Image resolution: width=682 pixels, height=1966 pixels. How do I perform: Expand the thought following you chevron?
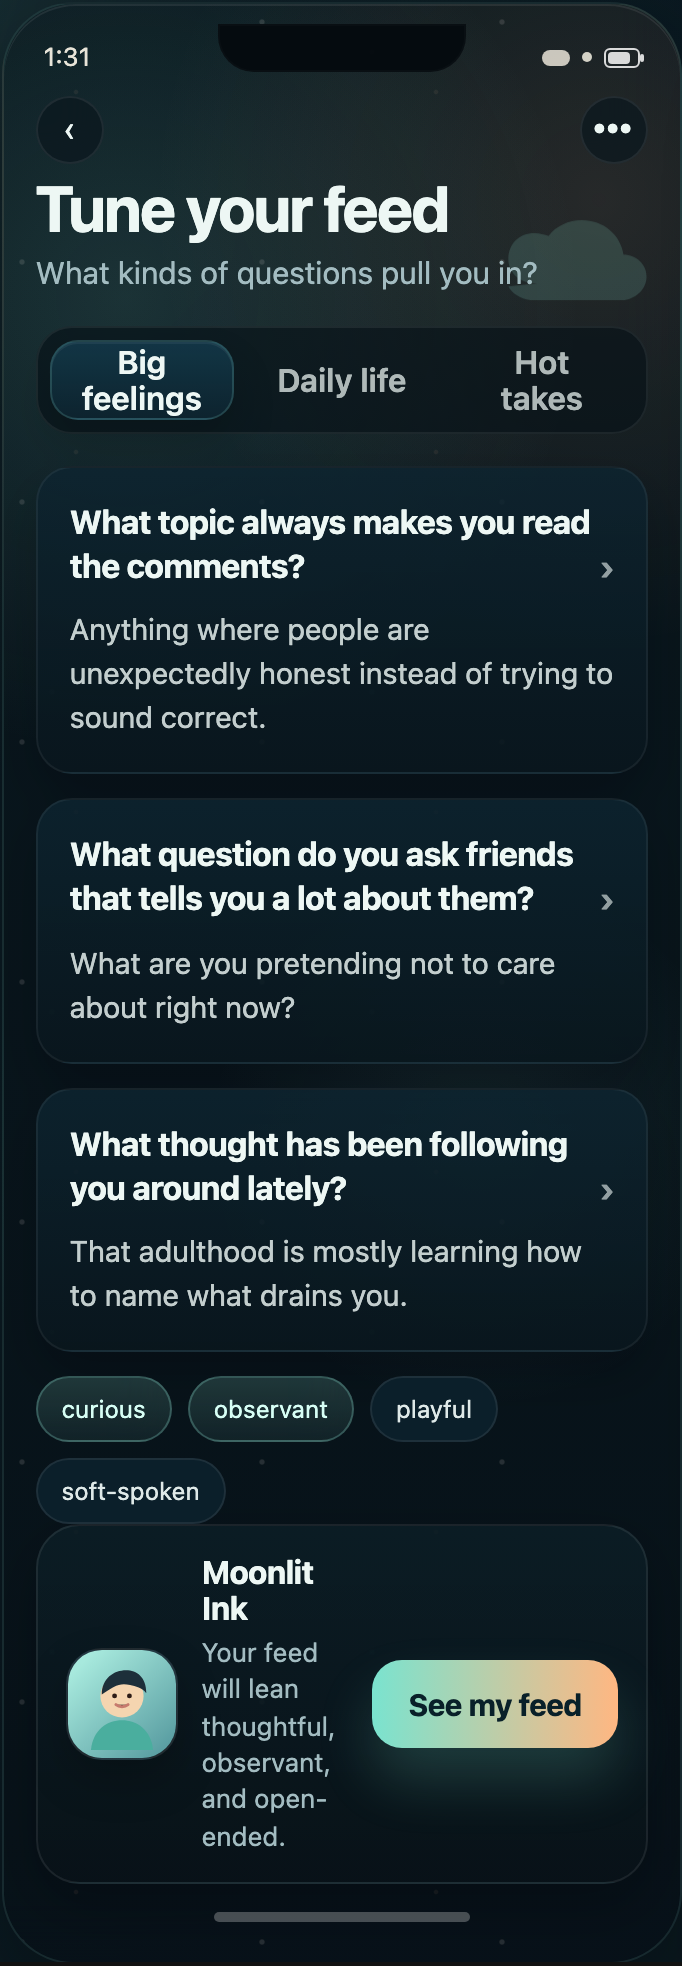[x=606, y=1192]
